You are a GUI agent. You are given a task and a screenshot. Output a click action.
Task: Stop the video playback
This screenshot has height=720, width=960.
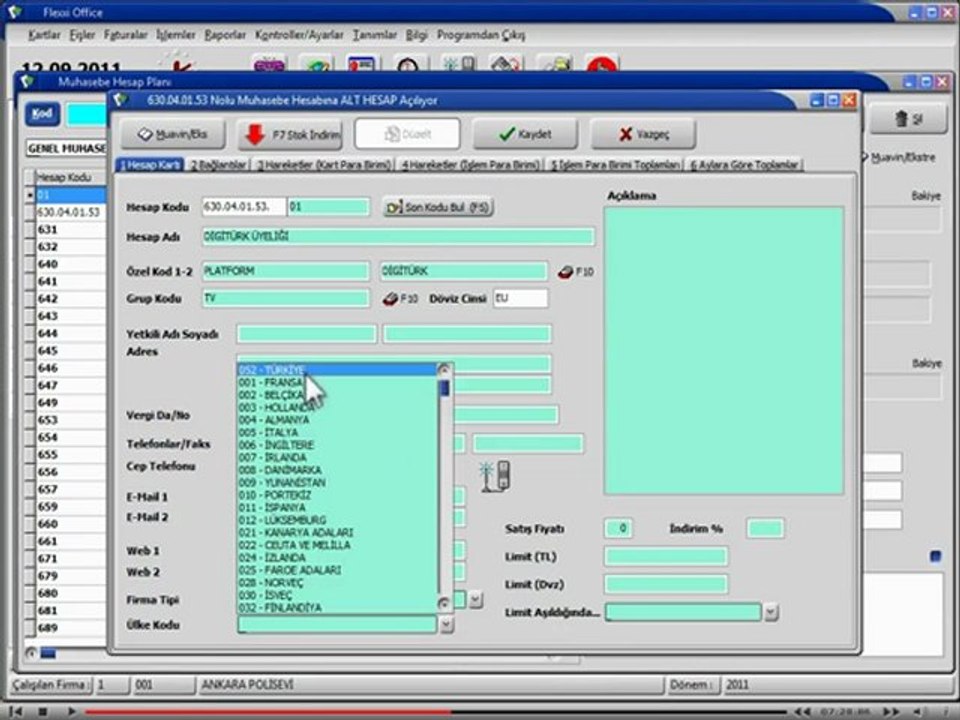[x=43, y=711]
